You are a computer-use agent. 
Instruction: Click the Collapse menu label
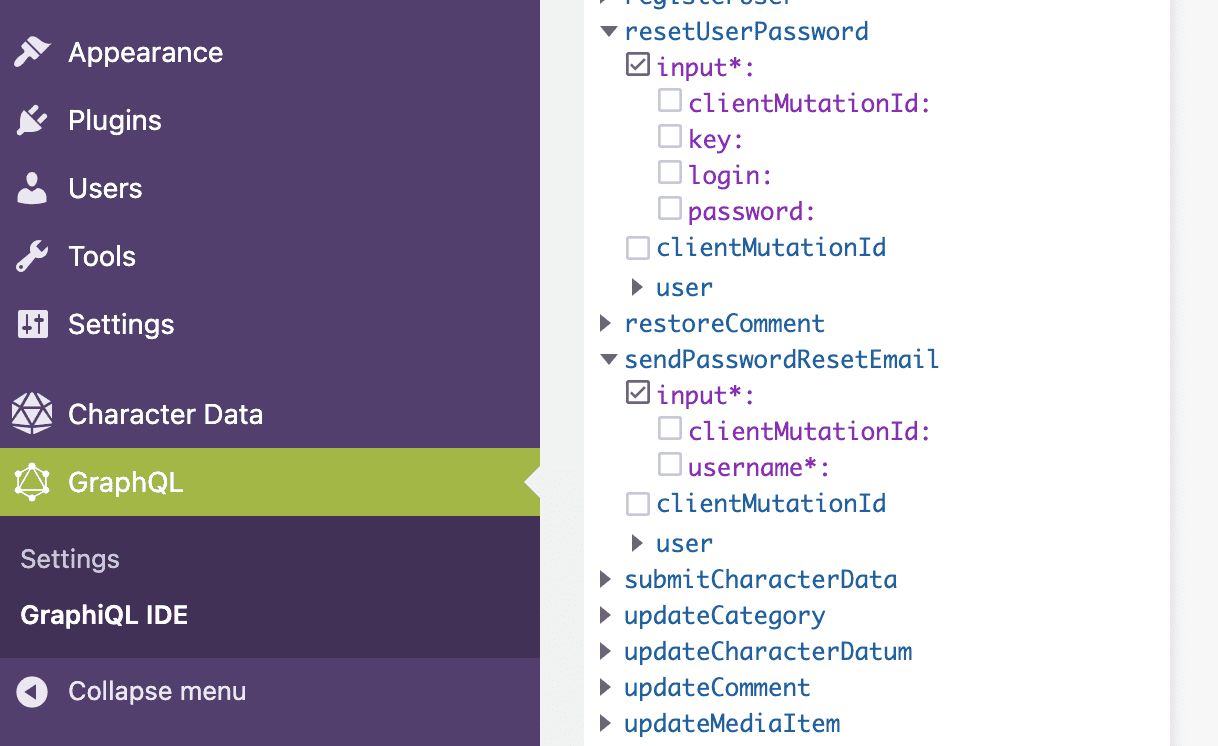(157, 691)
